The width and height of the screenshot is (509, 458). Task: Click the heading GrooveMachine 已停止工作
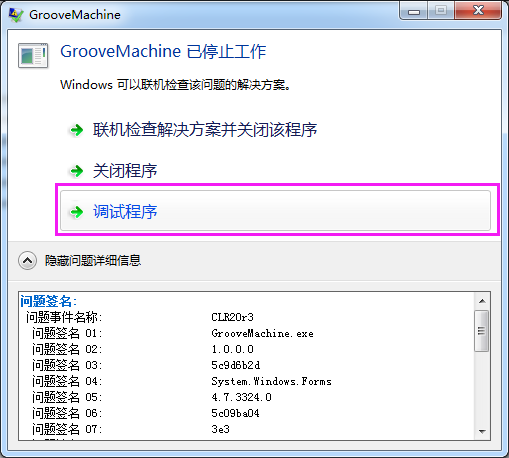pyautogui.click(x=163, y=52)
